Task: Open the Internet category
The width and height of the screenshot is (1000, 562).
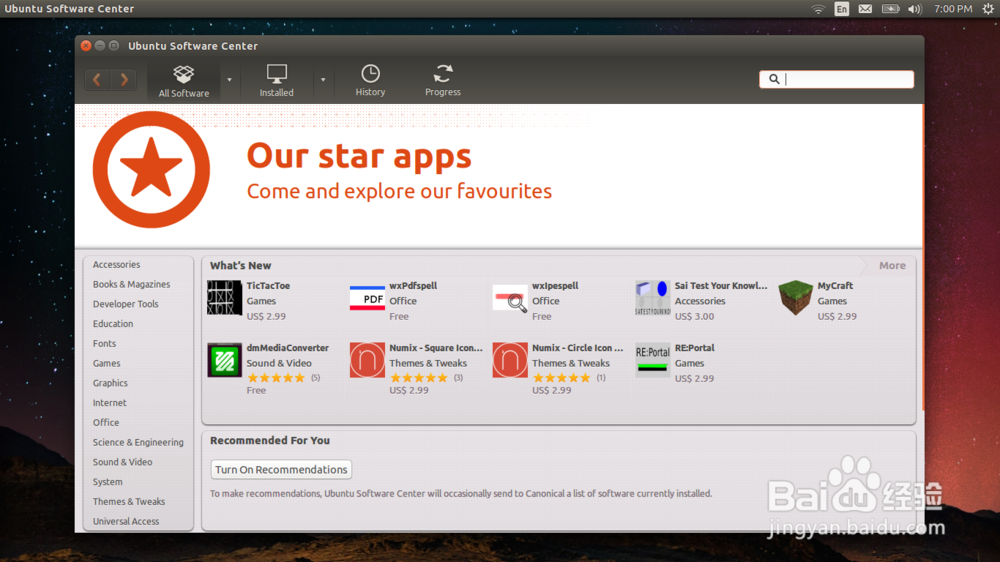Action: [110, 403]
